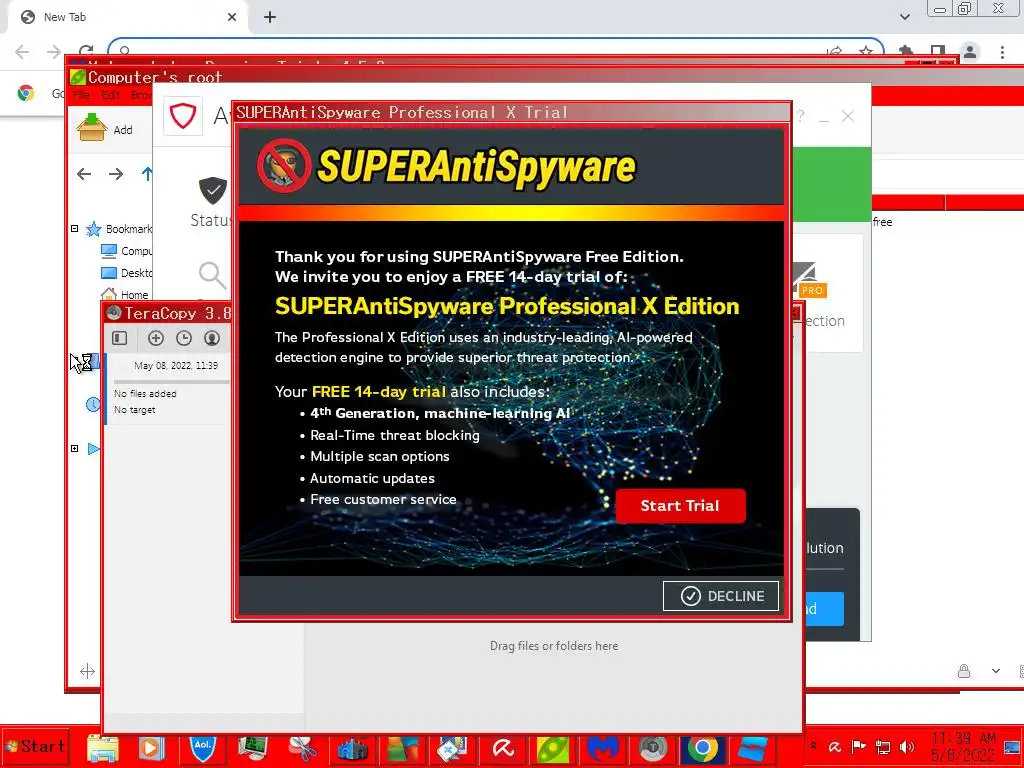The width and height of the screenshot is (1024, 768).
Task: Click 'No target' in TeraCopy
Action: coord(135,410)
